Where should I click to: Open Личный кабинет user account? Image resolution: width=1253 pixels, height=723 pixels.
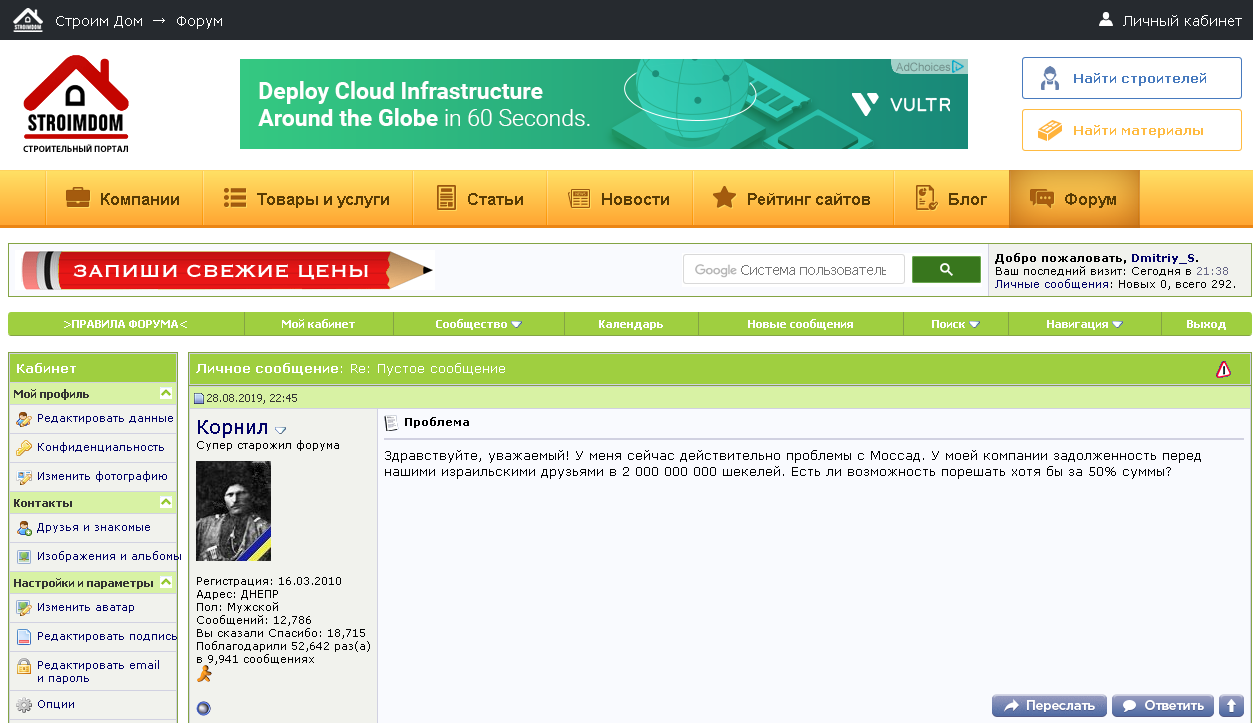[1170, 20]
